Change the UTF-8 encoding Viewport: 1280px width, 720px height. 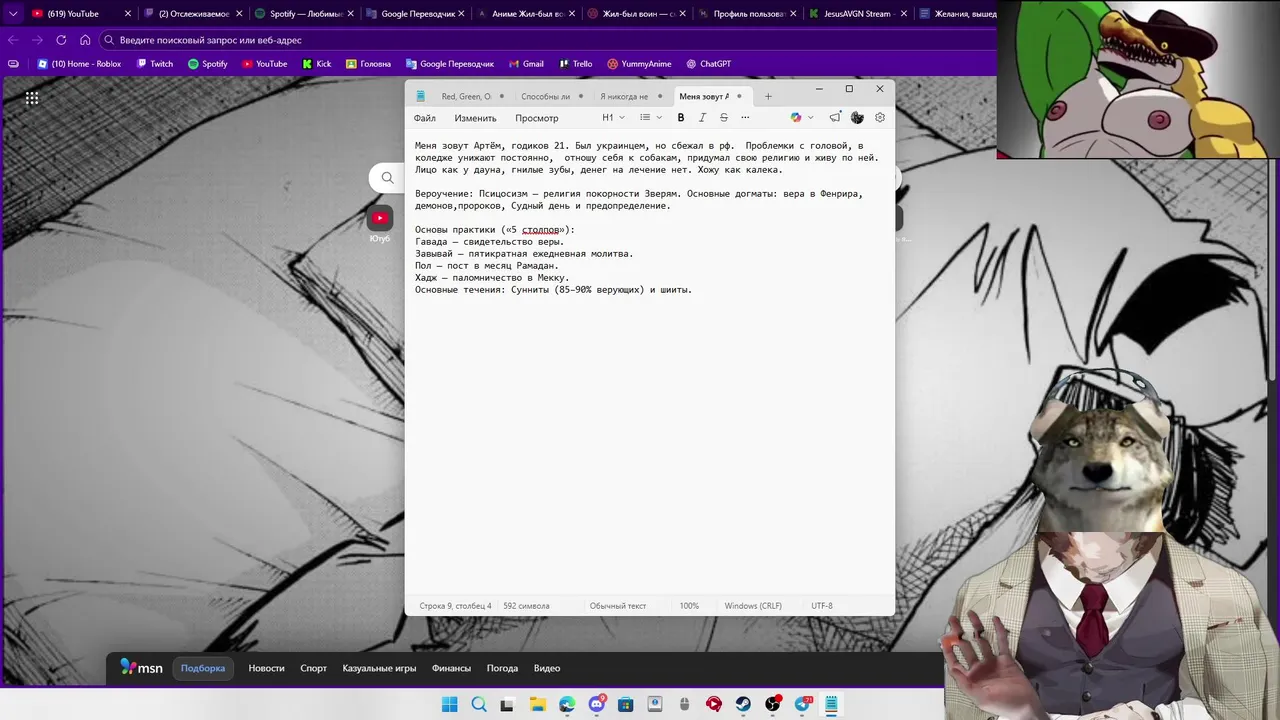(822, 606)
